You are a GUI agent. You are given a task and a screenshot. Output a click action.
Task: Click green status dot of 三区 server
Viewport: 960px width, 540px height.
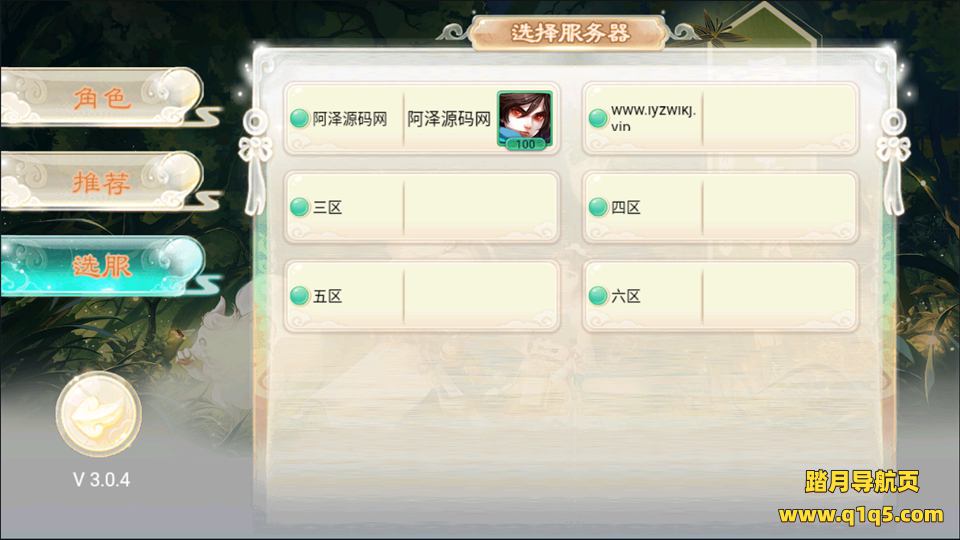click(299, 207)
